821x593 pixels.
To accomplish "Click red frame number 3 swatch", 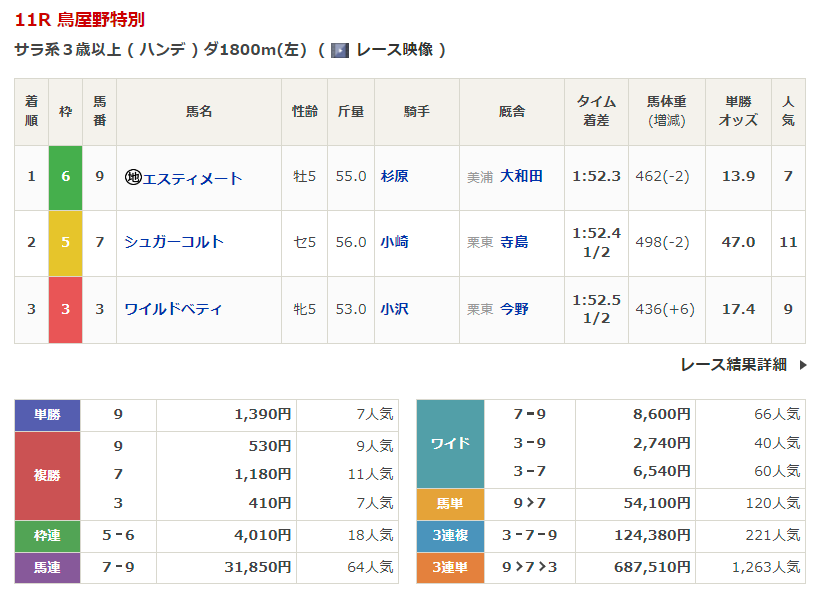I will pos(65,309).
